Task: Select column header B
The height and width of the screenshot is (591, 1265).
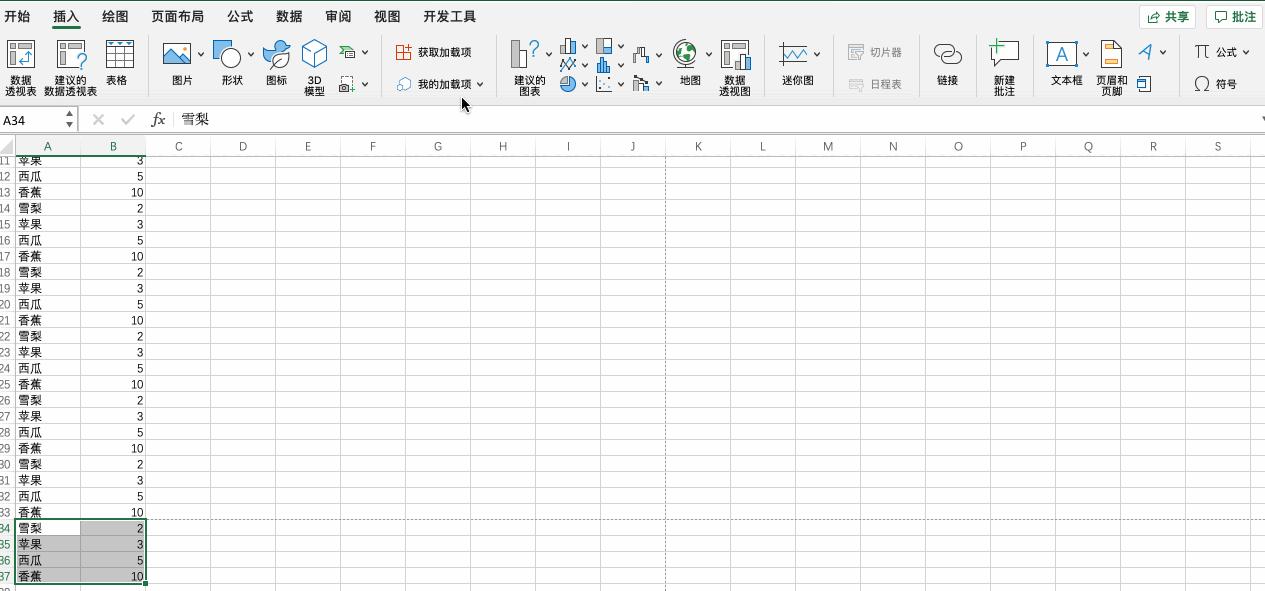Action: [x=113, y=145]
